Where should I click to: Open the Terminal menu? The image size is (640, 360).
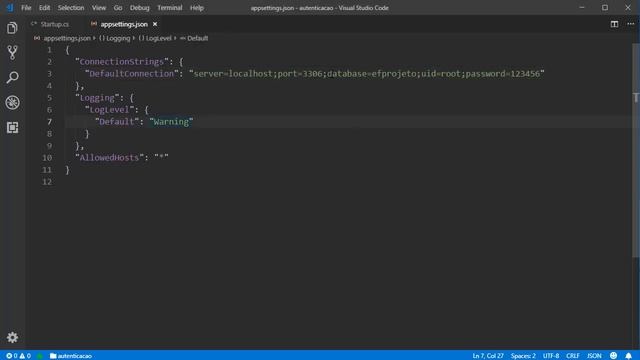[170, 8]
